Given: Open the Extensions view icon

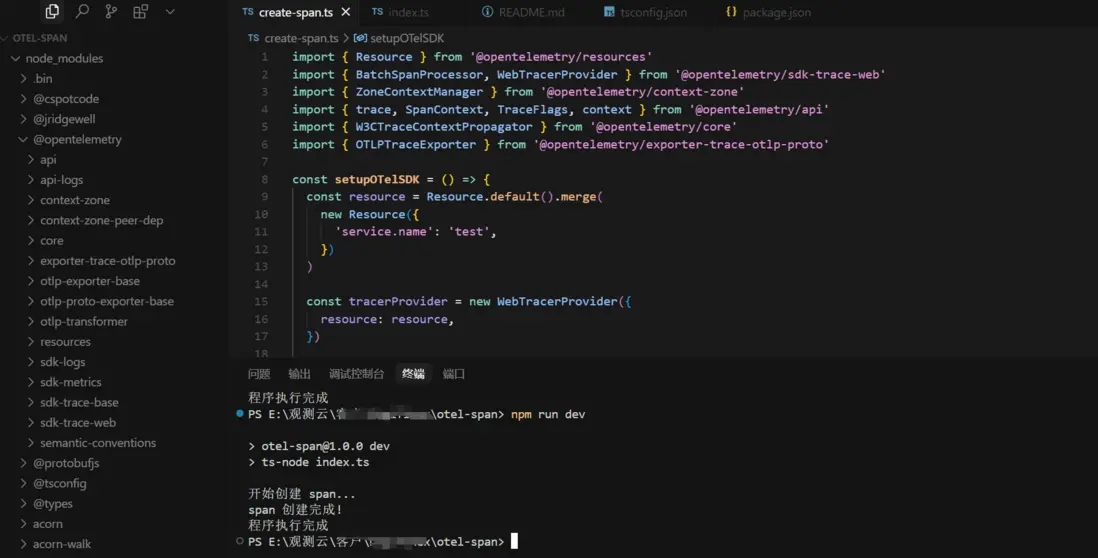Looking at the screenshot, I should coord(140,11).
